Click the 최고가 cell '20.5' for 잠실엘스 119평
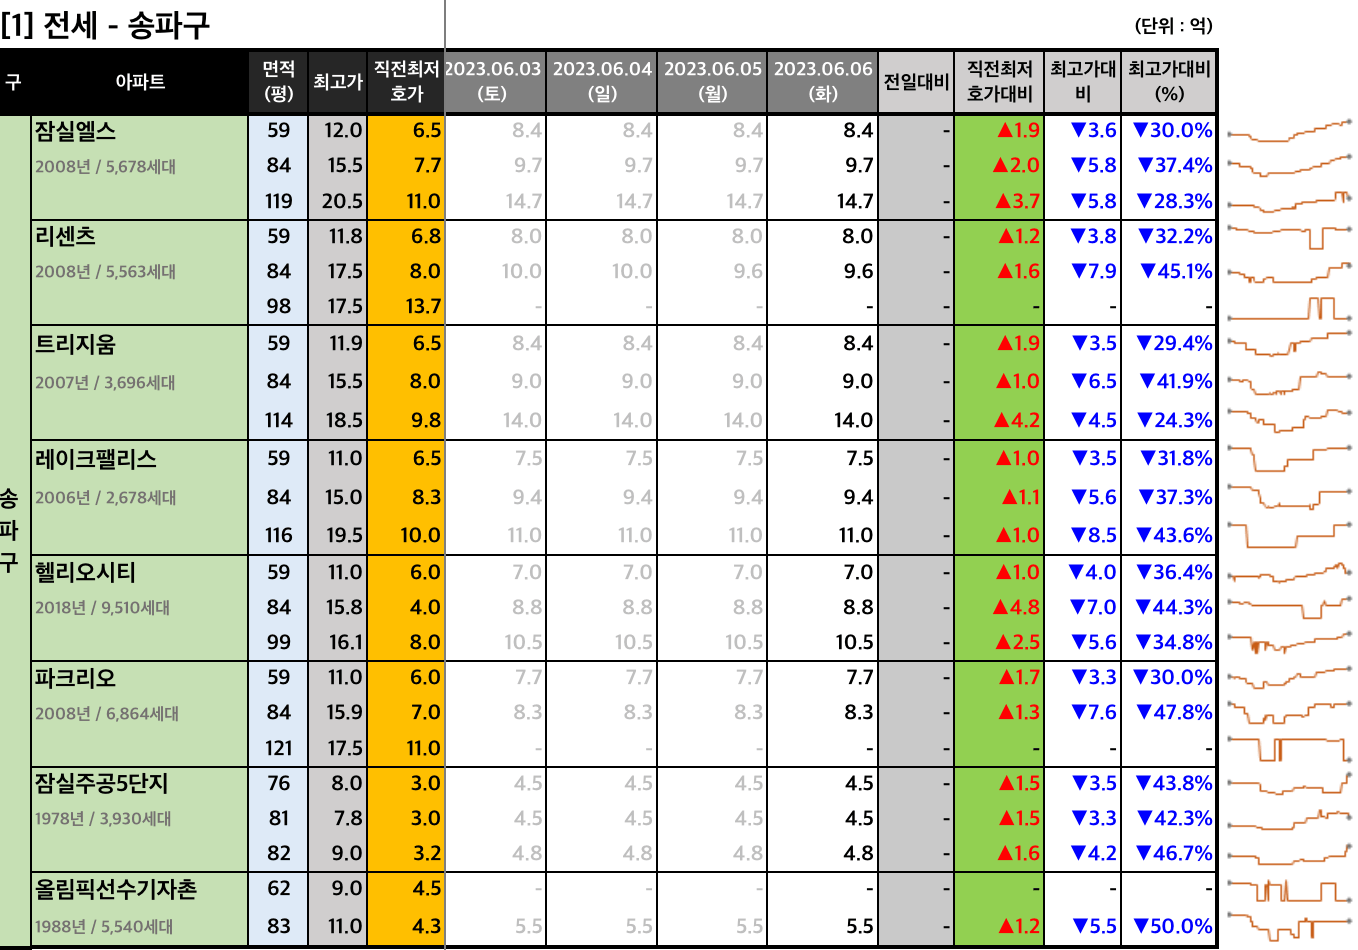This screenshot has height=950, width=1358. coord(342,201)
